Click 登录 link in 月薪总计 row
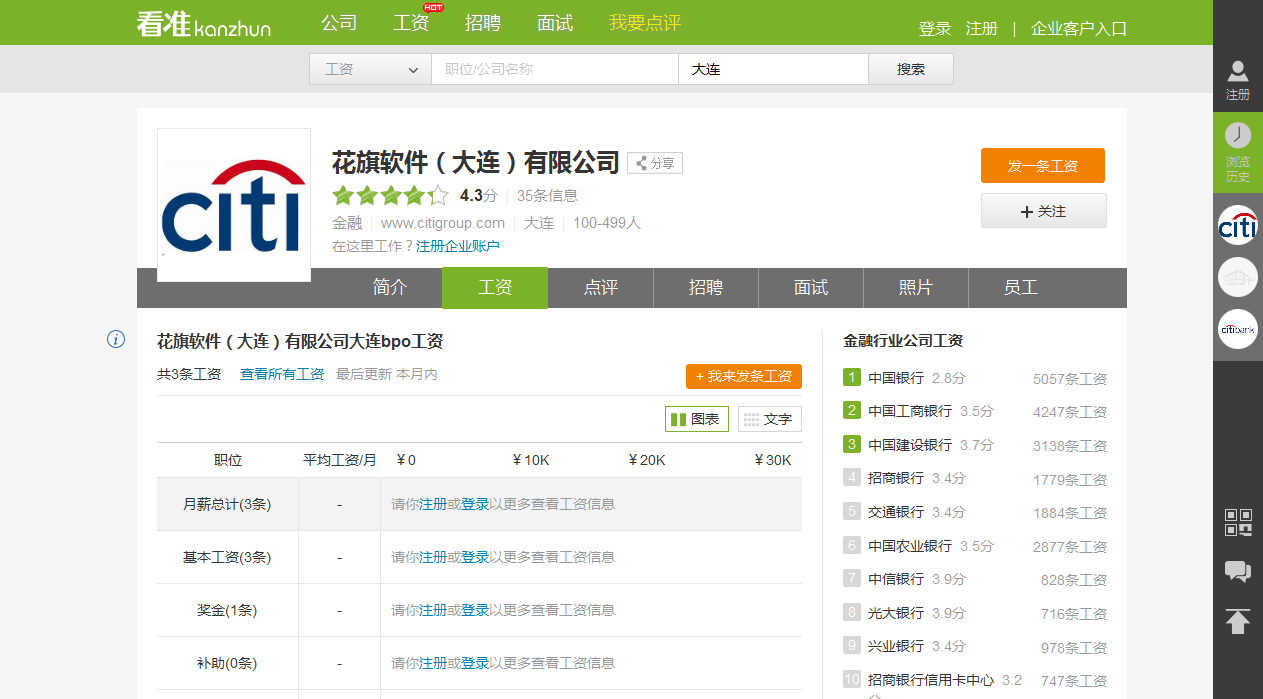 475,504
